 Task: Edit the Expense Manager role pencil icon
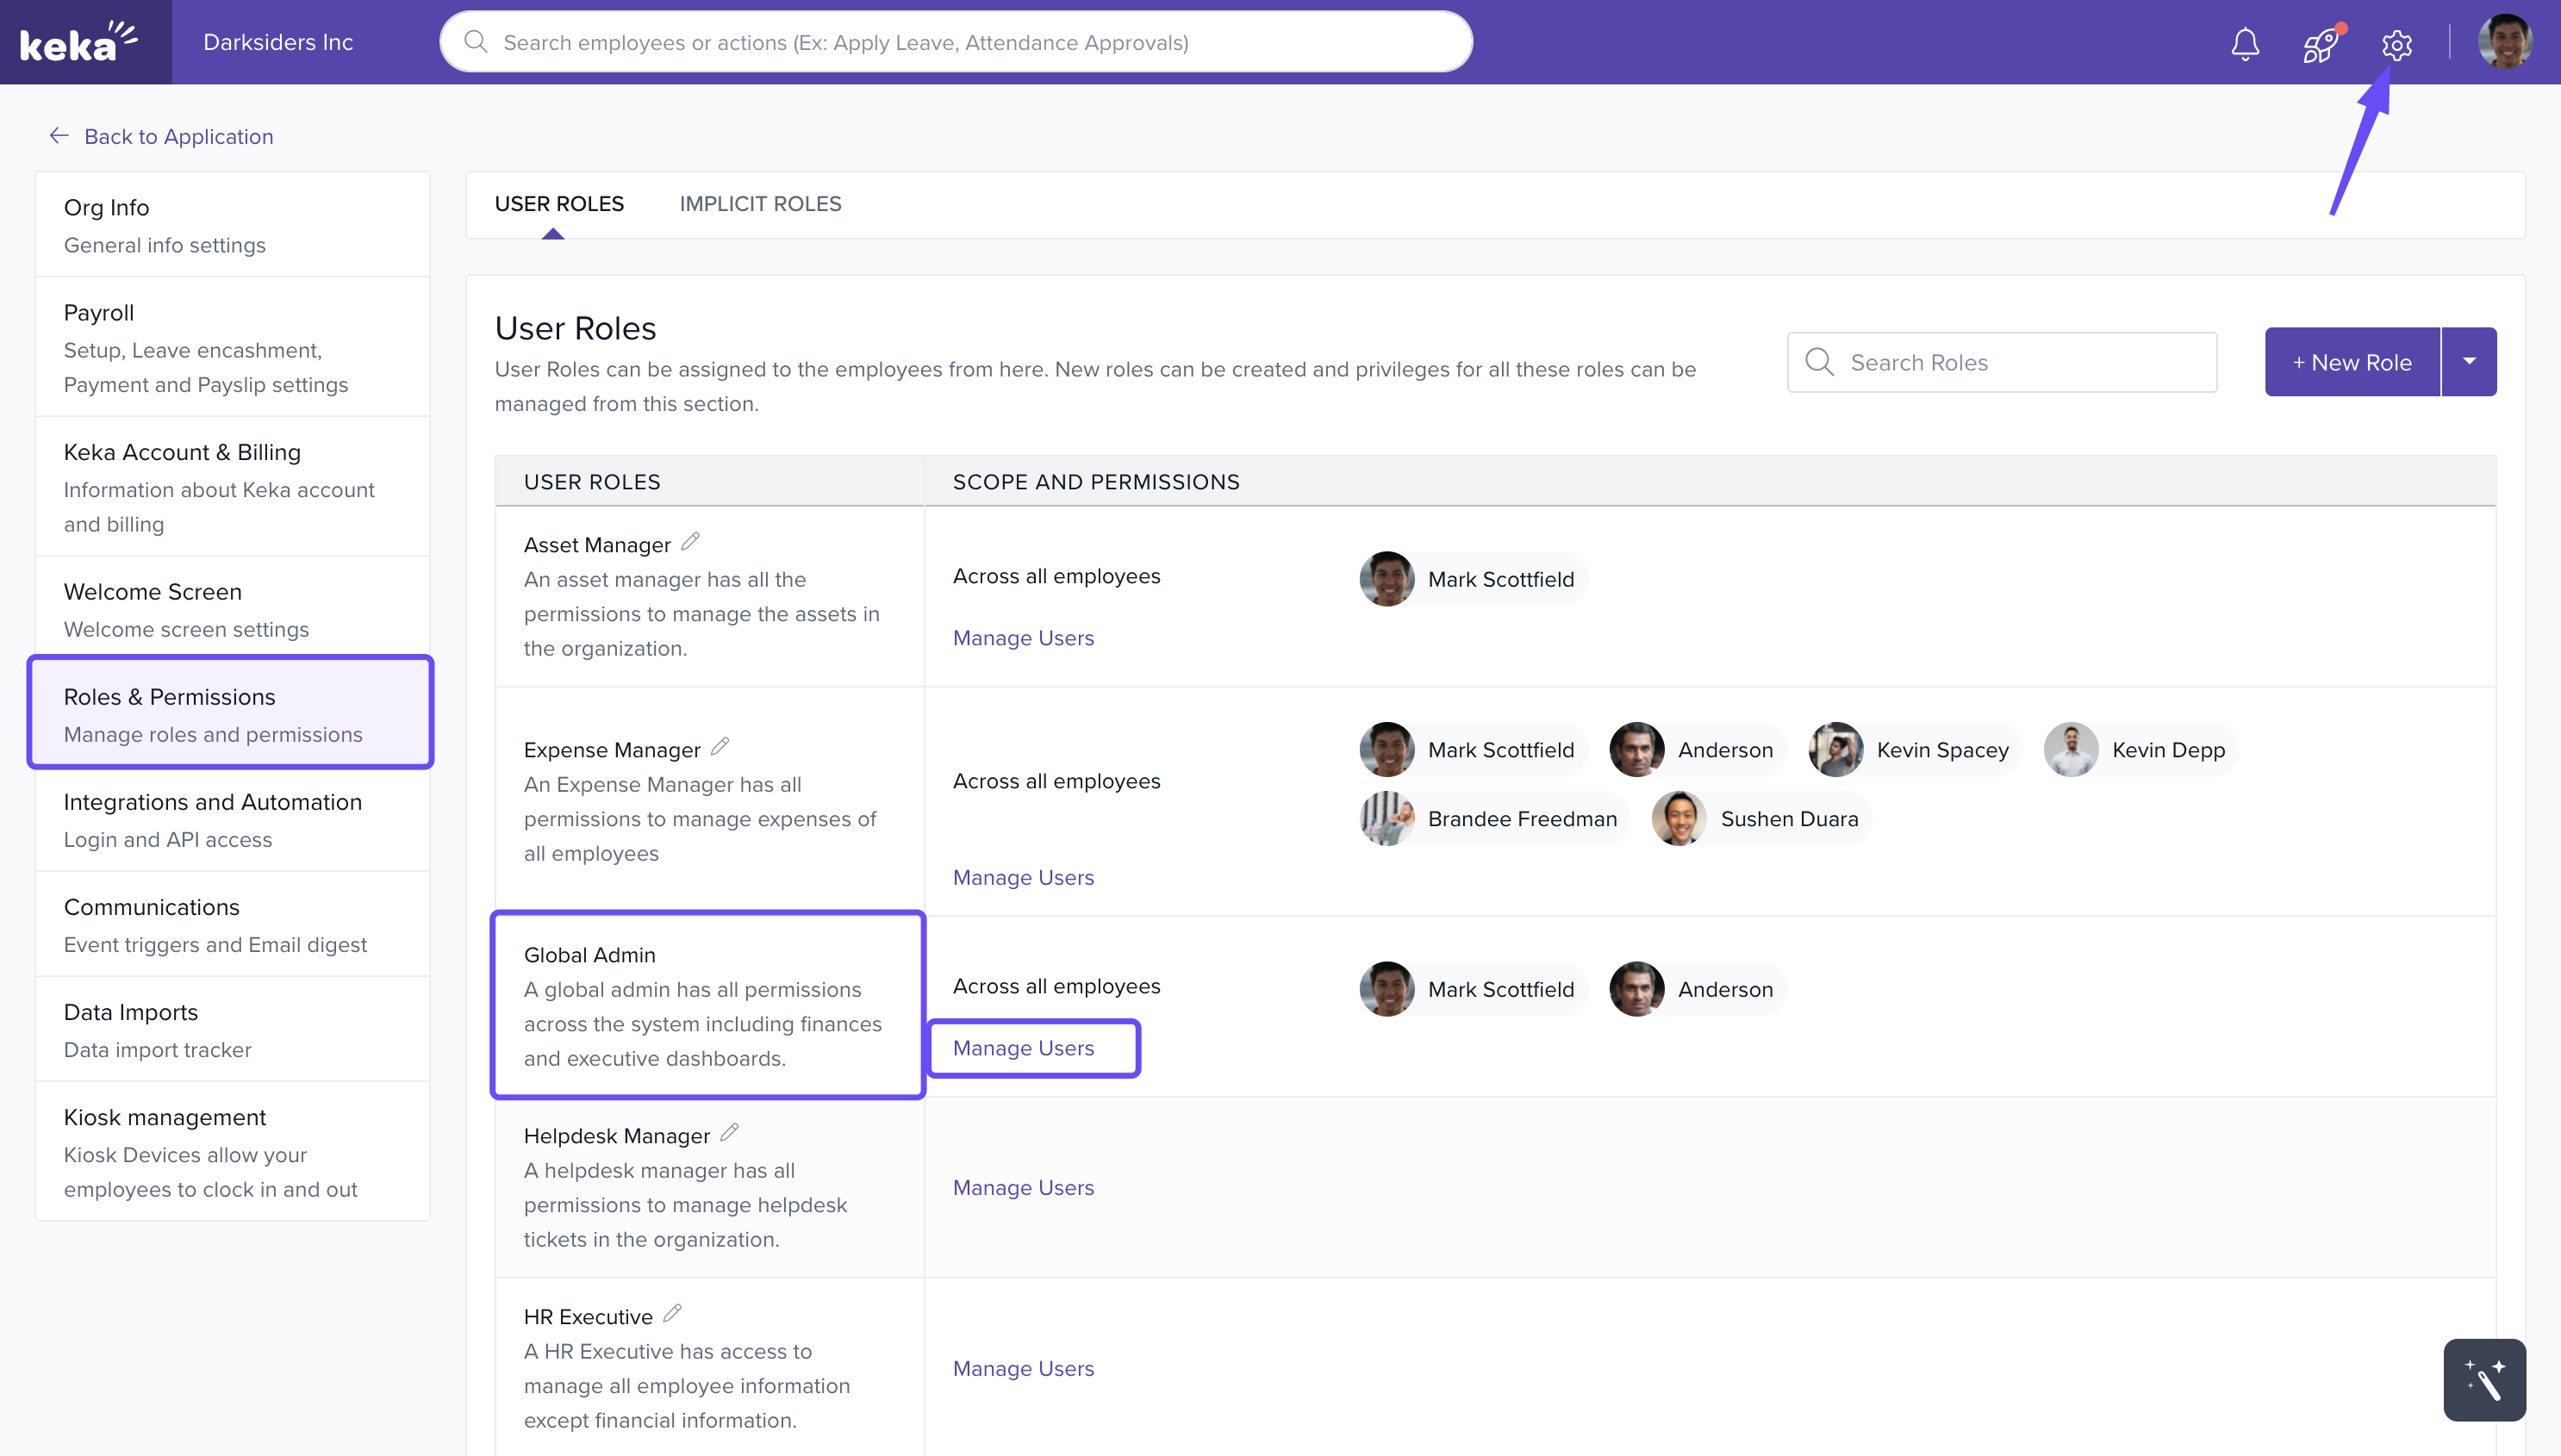point(720,747)
